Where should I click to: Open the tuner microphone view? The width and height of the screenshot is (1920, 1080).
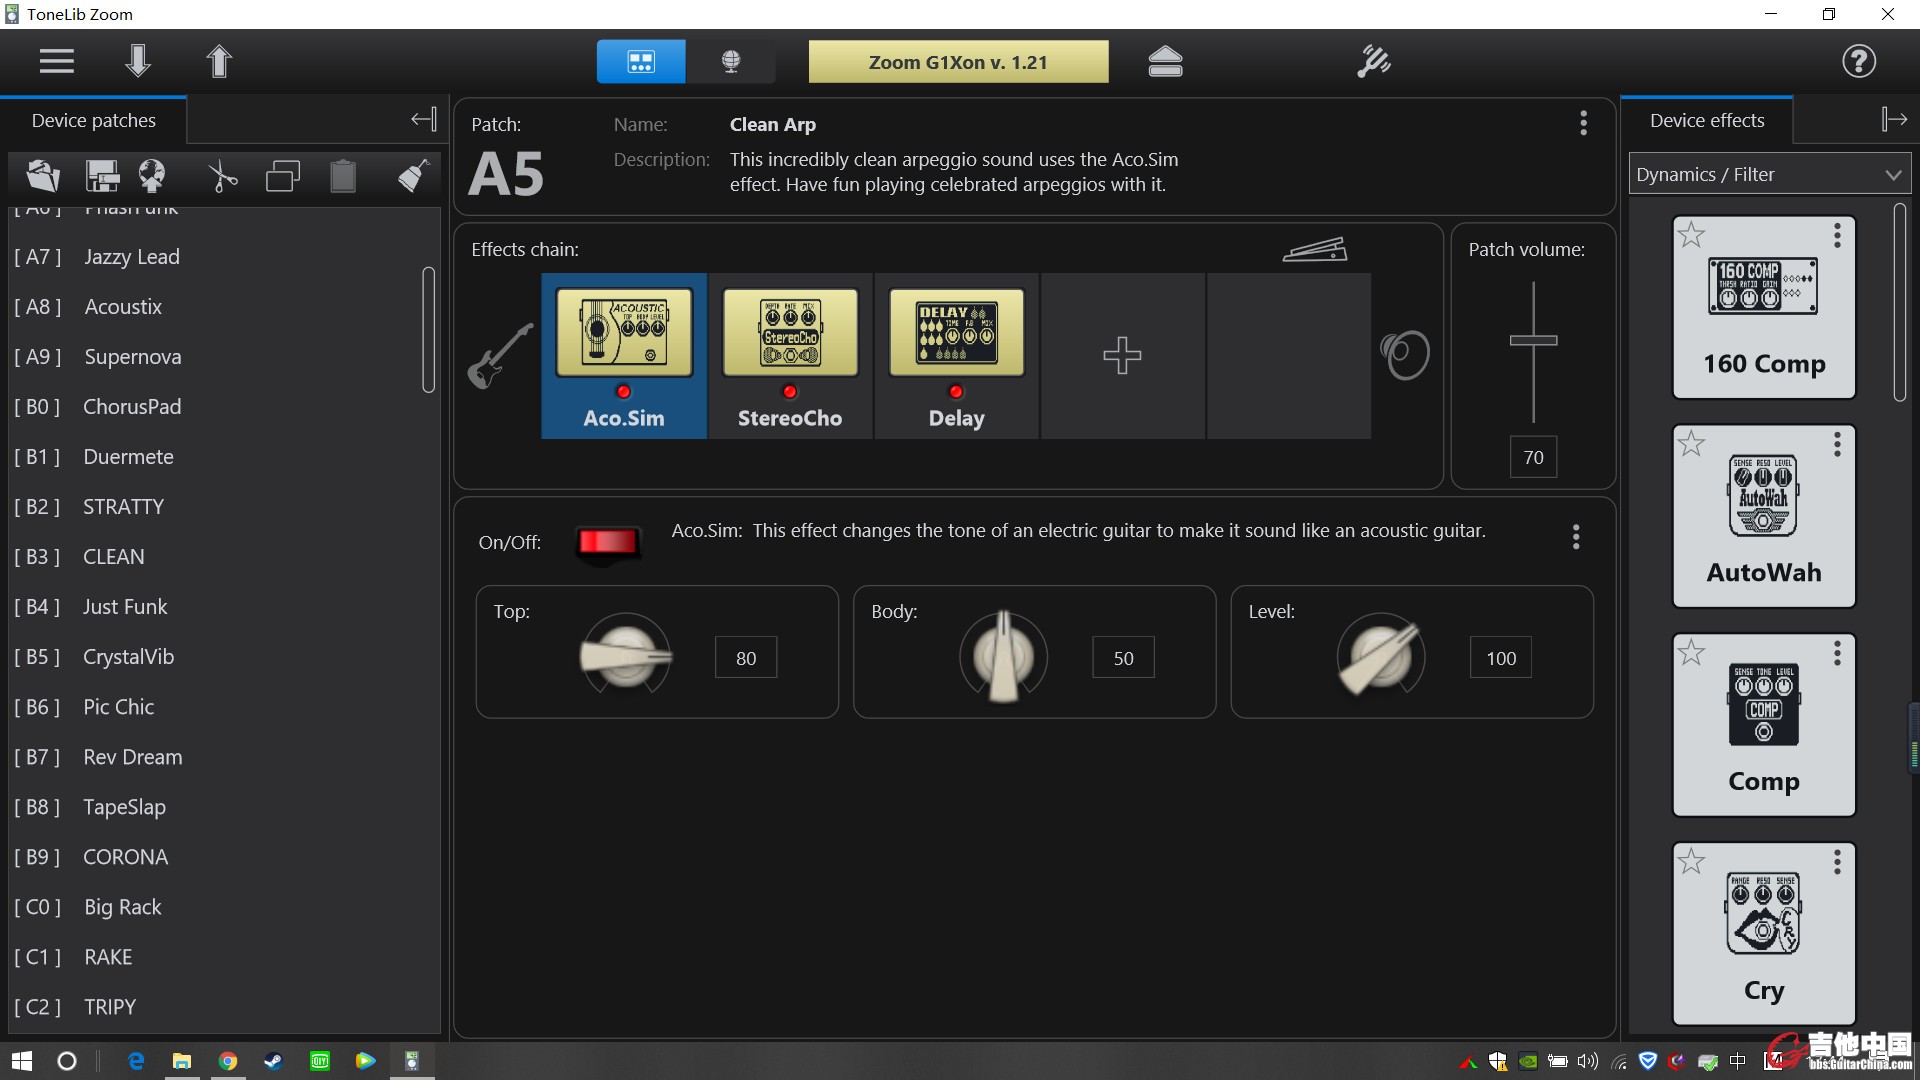click(731, 62)
